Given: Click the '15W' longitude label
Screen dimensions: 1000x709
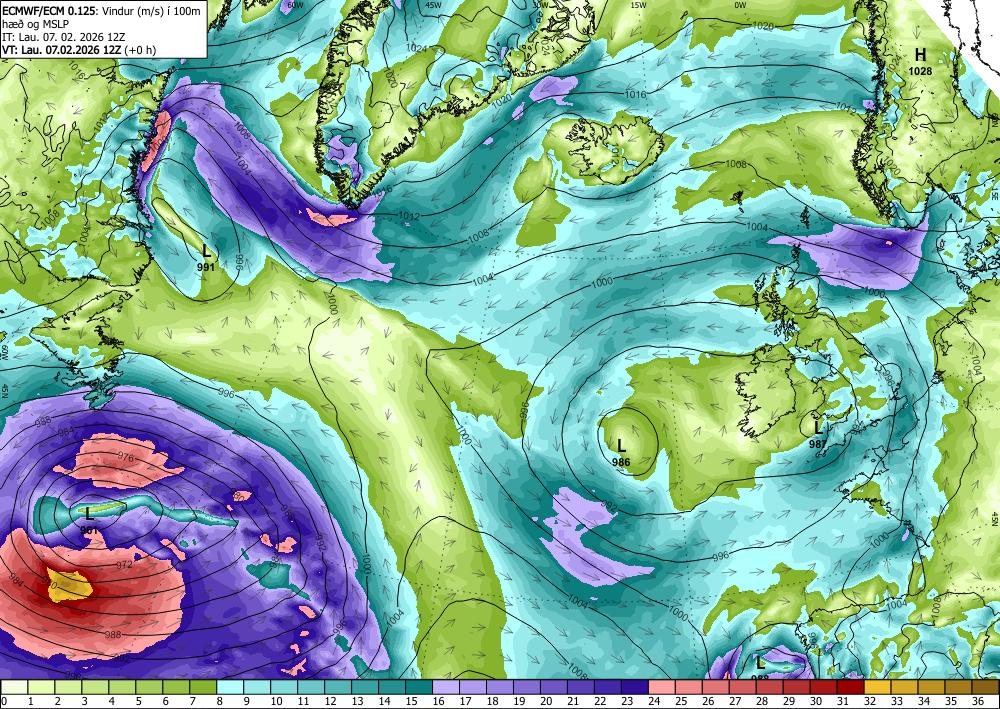Looking at the screenshot, I should pos(638,5).
